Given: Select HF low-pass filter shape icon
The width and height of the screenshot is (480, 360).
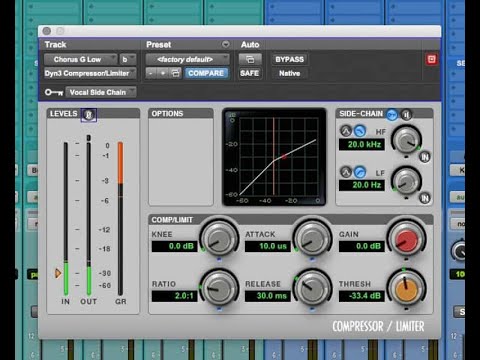Looking at the screenshot, I should 359,131.
